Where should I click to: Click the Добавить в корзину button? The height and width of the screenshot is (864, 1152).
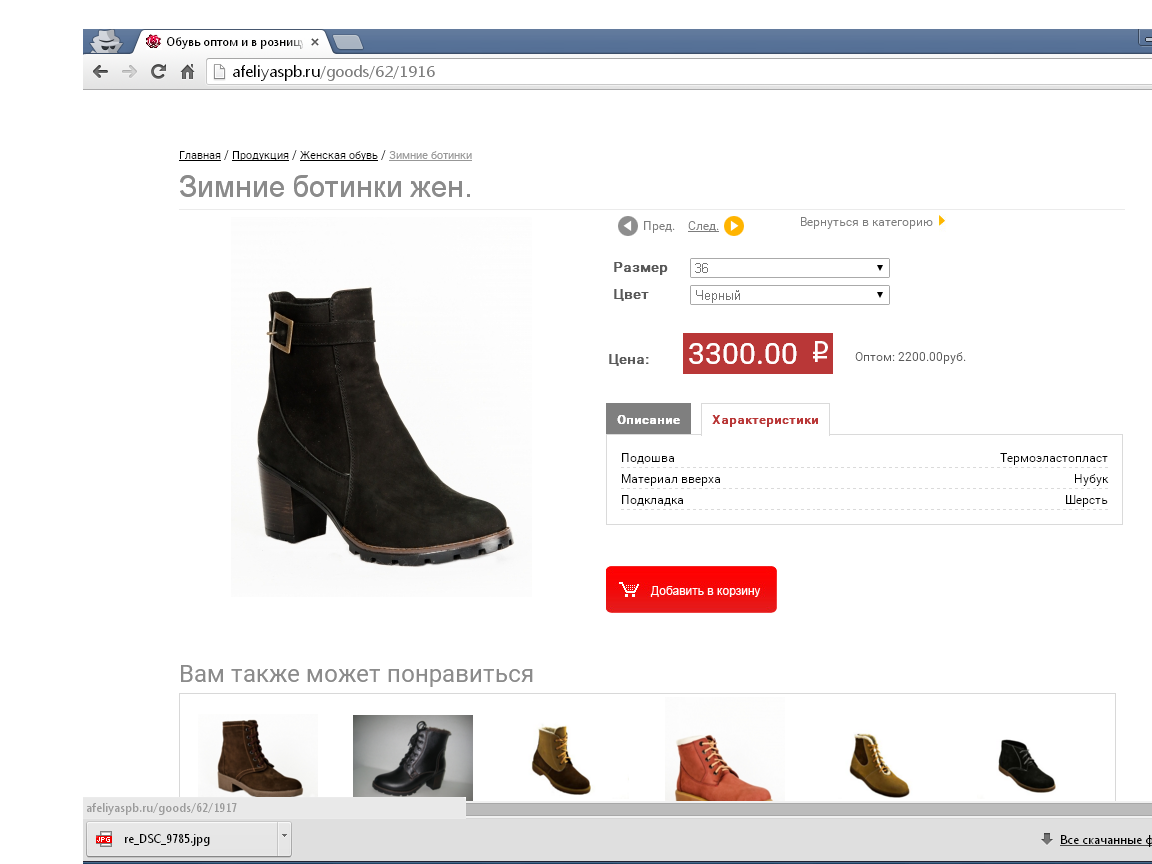coord(691,589)
